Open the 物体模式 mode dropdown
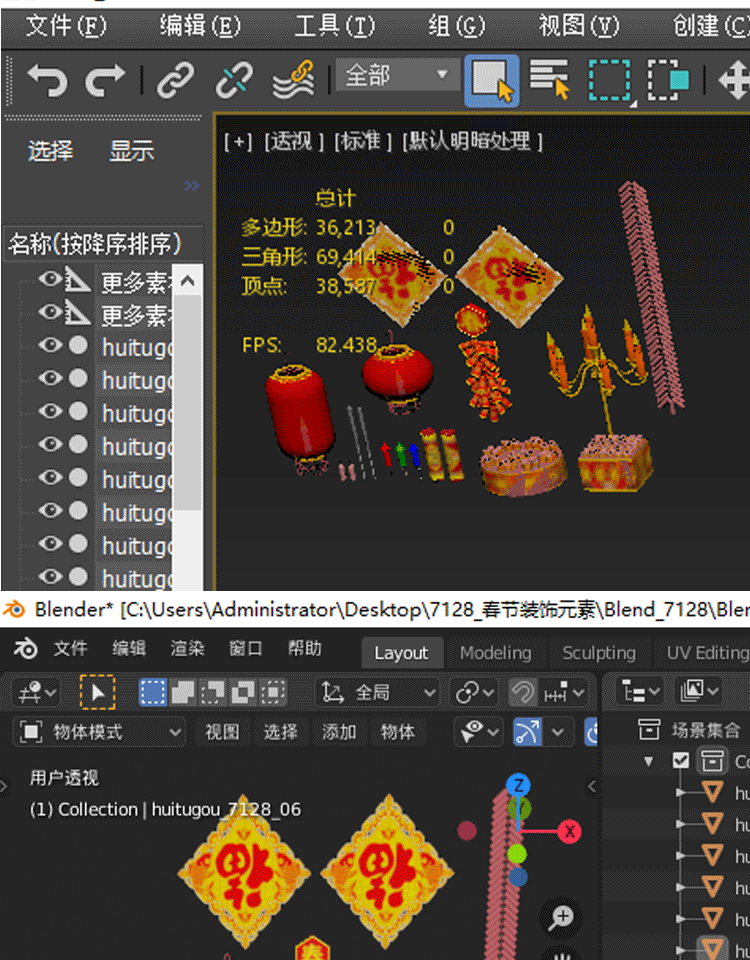This screenshot has width=750, height=960. [x=102, y=732]
